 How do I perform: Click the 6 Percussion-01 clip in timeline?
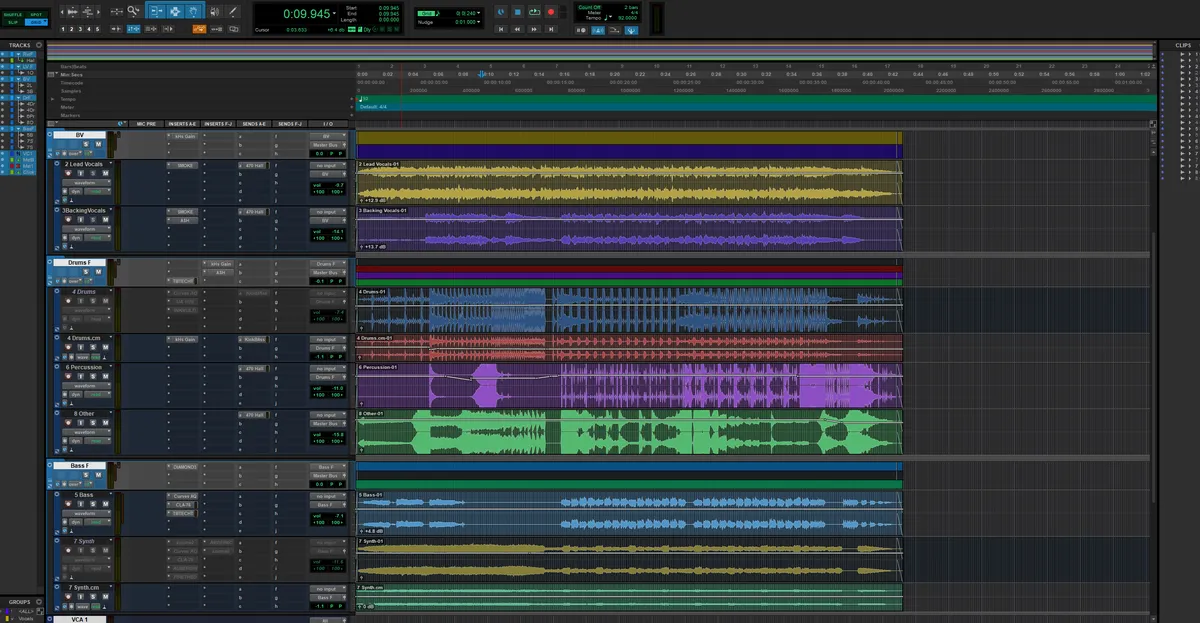(x=630, y=385)
